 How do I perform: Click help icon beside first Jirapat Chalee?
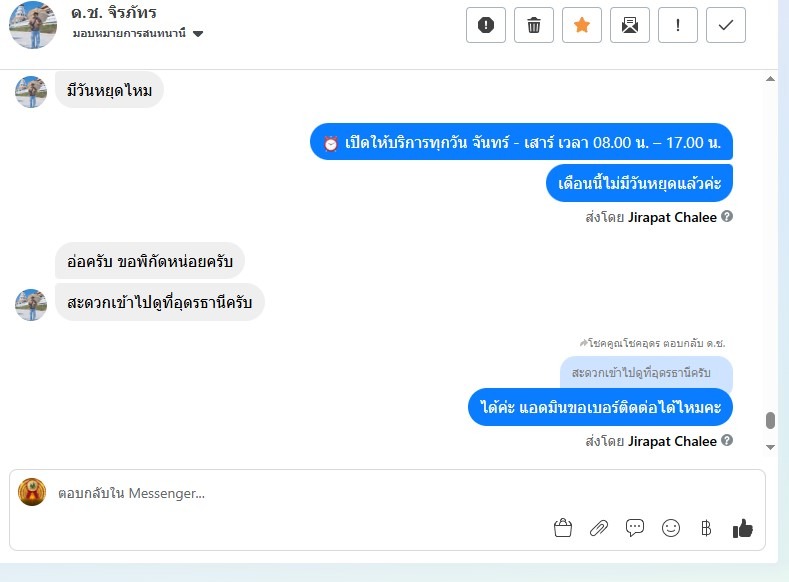[x=727, y=216]
